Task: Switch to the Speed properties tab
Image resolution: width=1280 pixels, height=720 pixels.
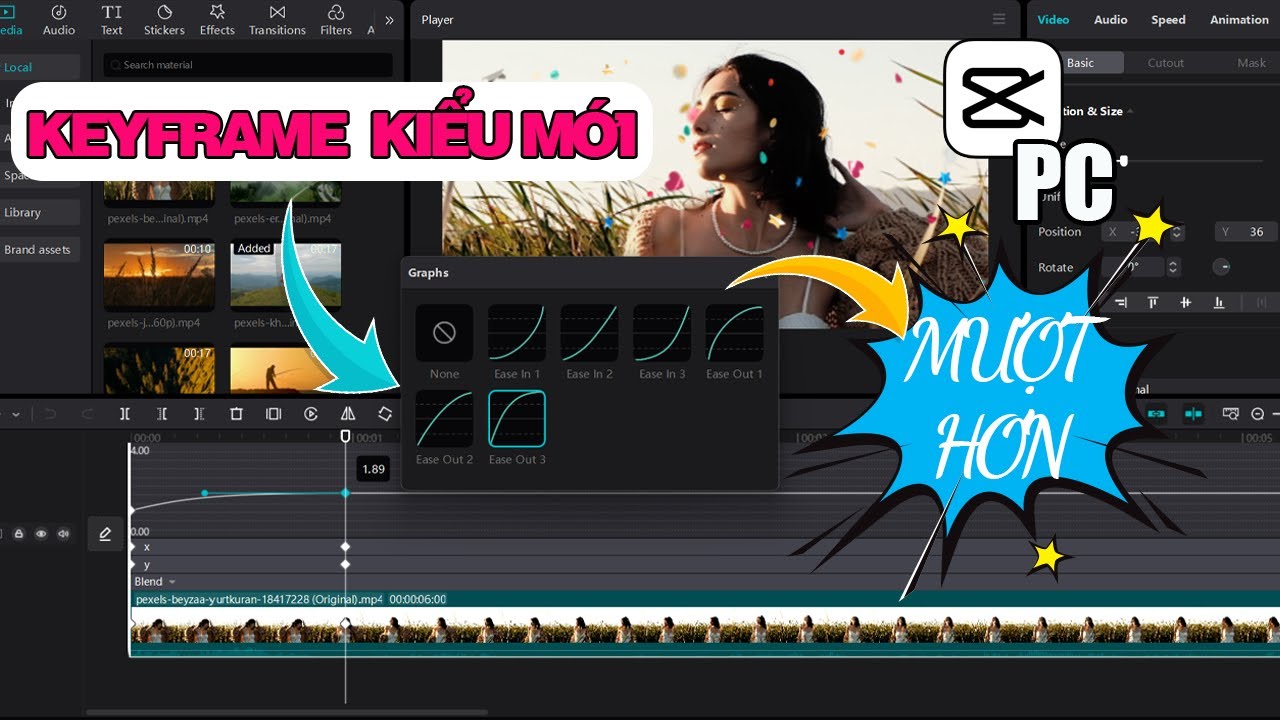Action: [1168, 20]
